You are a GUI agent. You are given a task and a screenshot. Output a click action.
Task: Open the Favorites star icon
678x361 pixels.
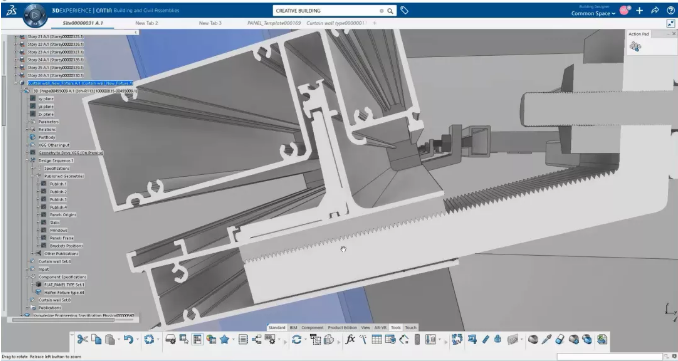pyautogui.click(x=224, y=339)
